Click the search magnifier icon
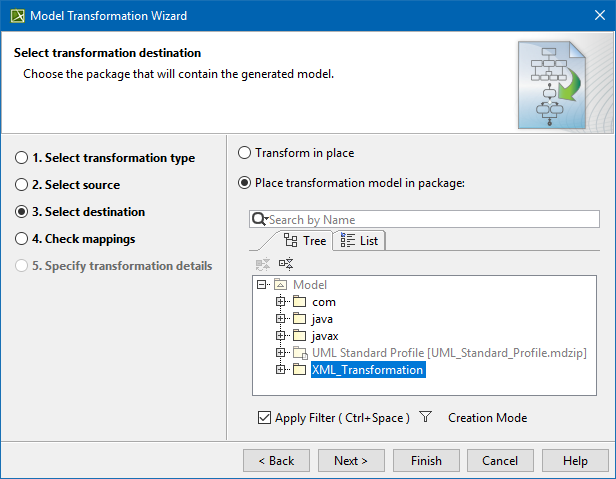Screen dimensions: 616x479 pos(259,219)
